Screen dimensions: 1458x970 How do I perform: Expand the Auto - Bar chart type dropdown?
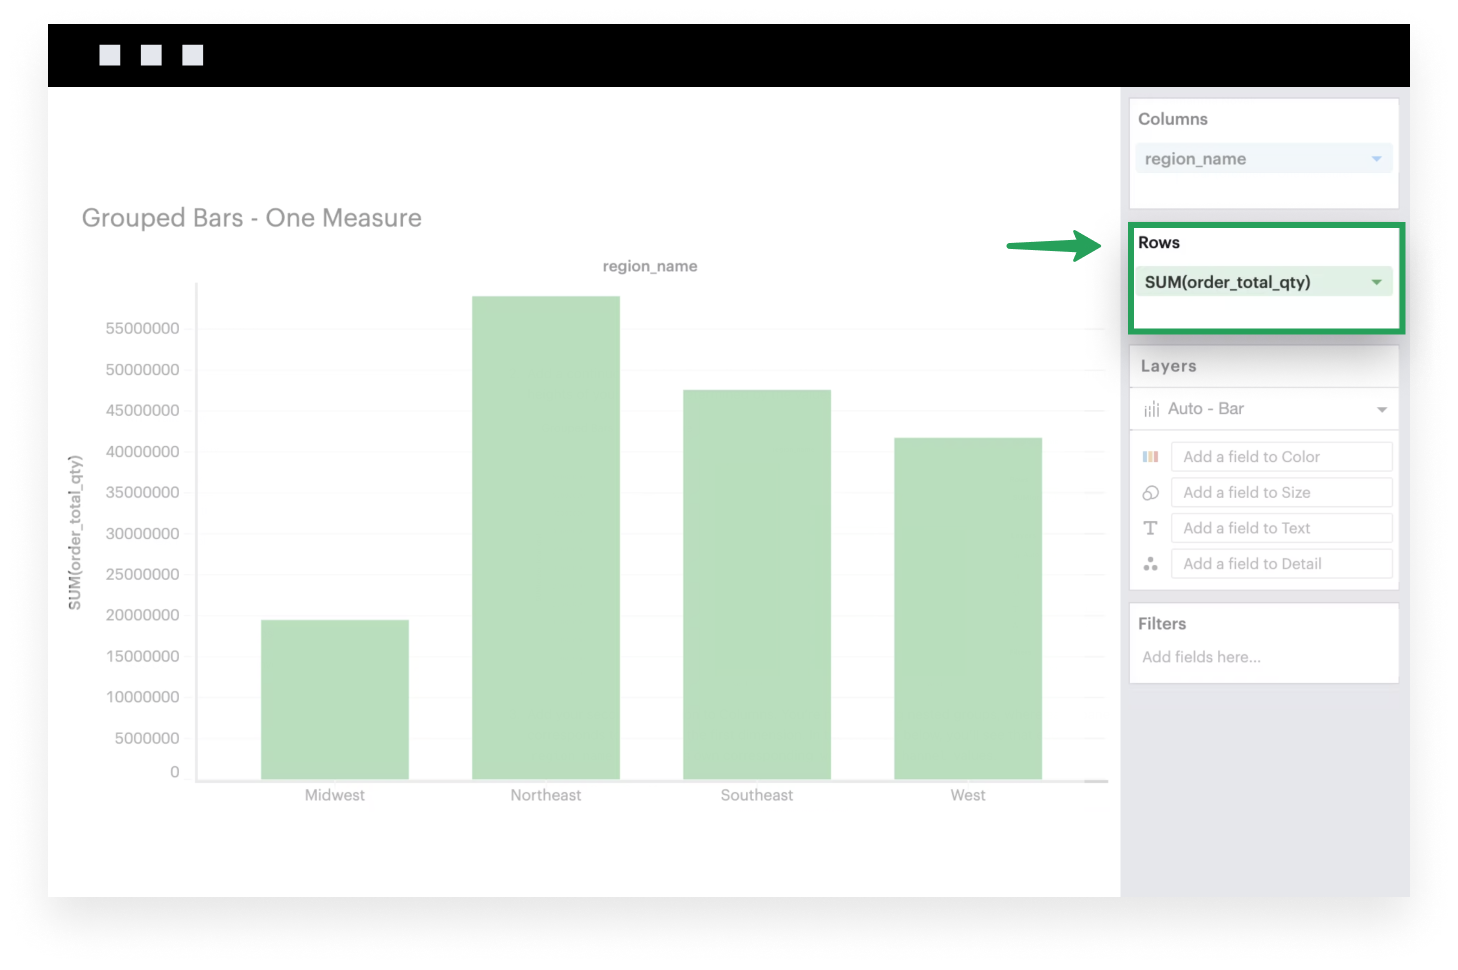pyautogui.click(x=1381, y=408)
